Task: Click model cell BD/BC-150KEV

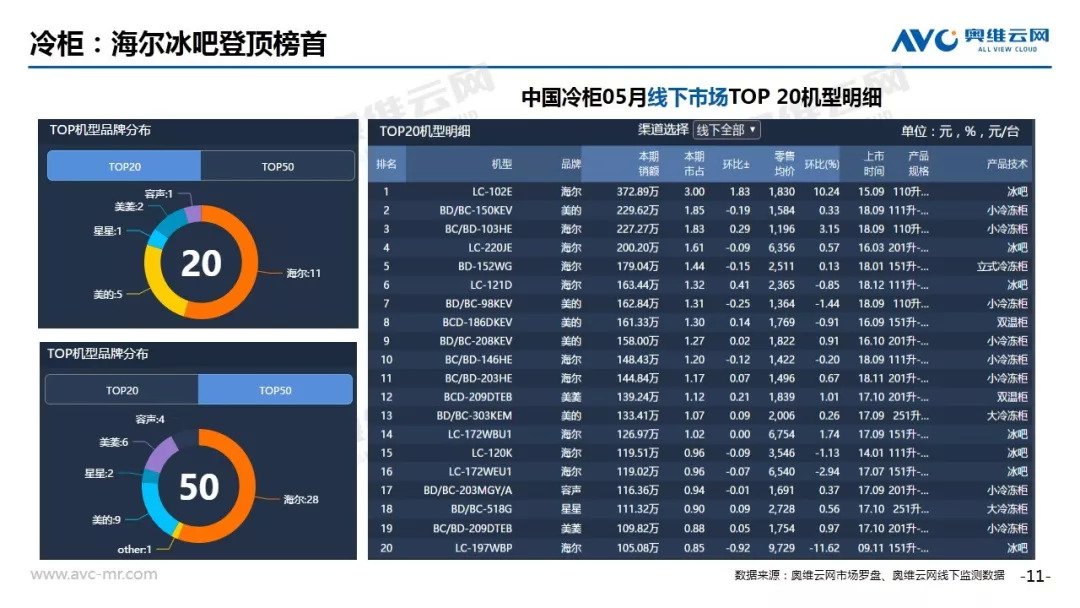Action: tap(476, 210)
